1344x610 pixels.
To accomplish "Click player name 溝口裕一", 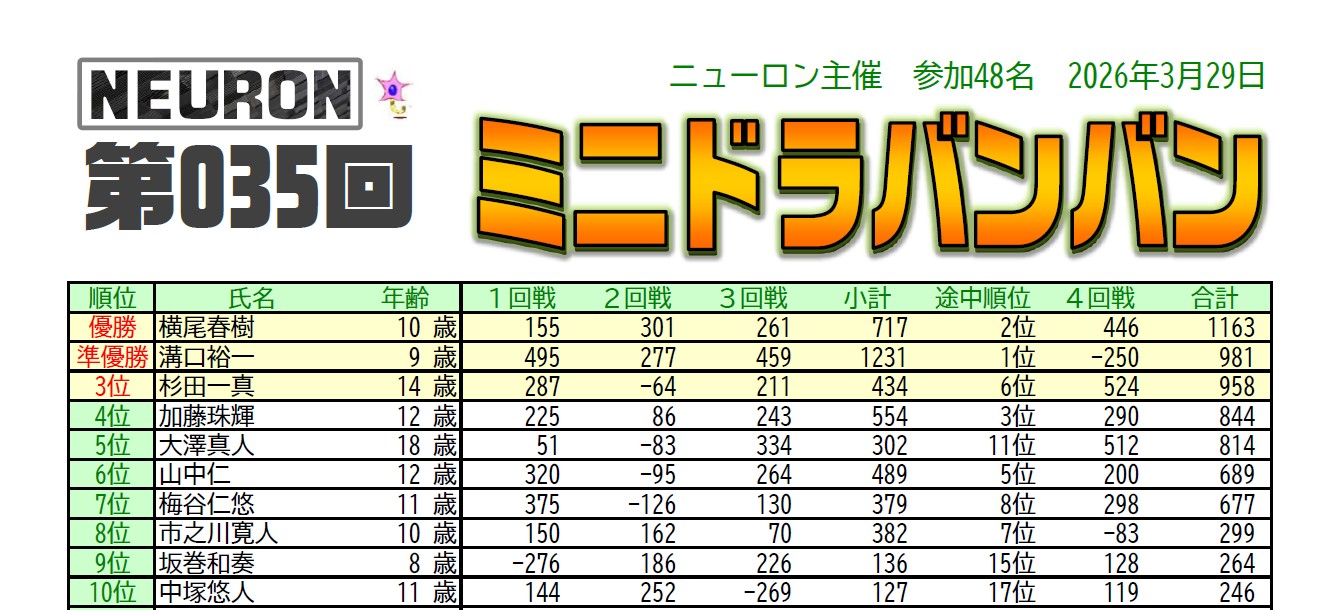I will (207, 357).
